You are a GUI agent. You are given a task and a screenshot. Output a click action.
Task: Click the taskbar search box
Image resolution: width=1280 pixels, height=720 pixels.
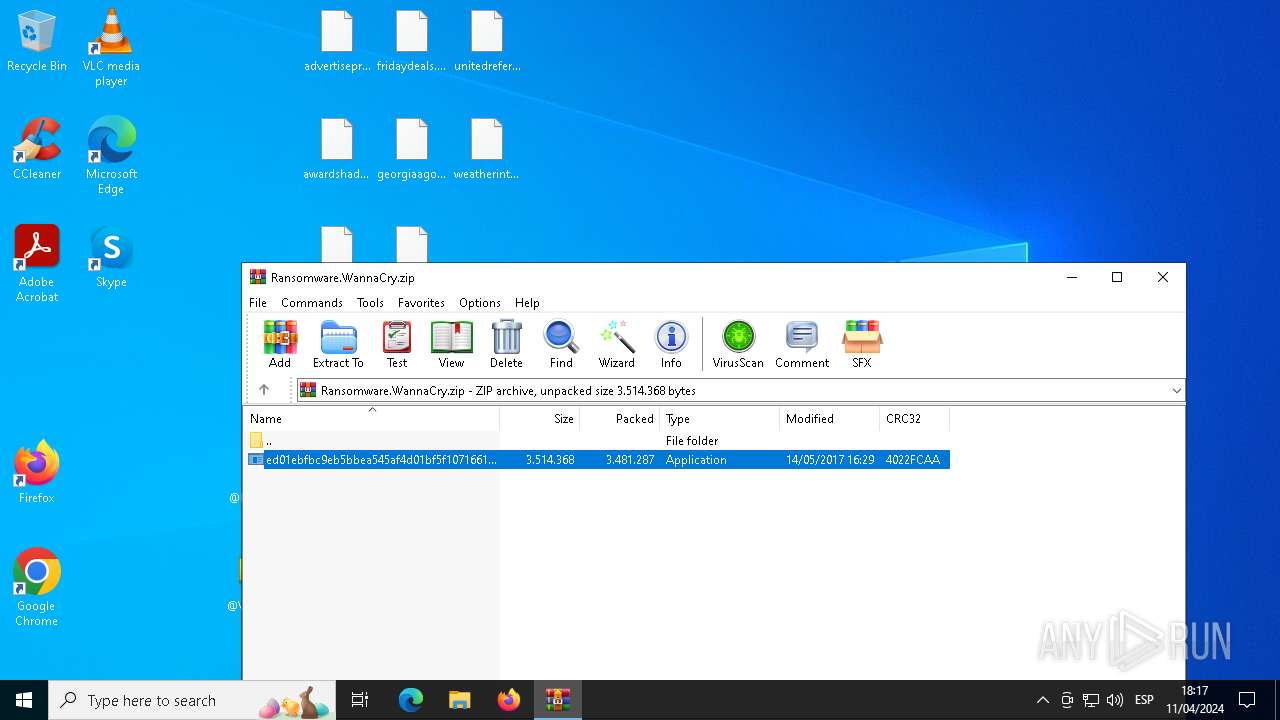(192, 700)
